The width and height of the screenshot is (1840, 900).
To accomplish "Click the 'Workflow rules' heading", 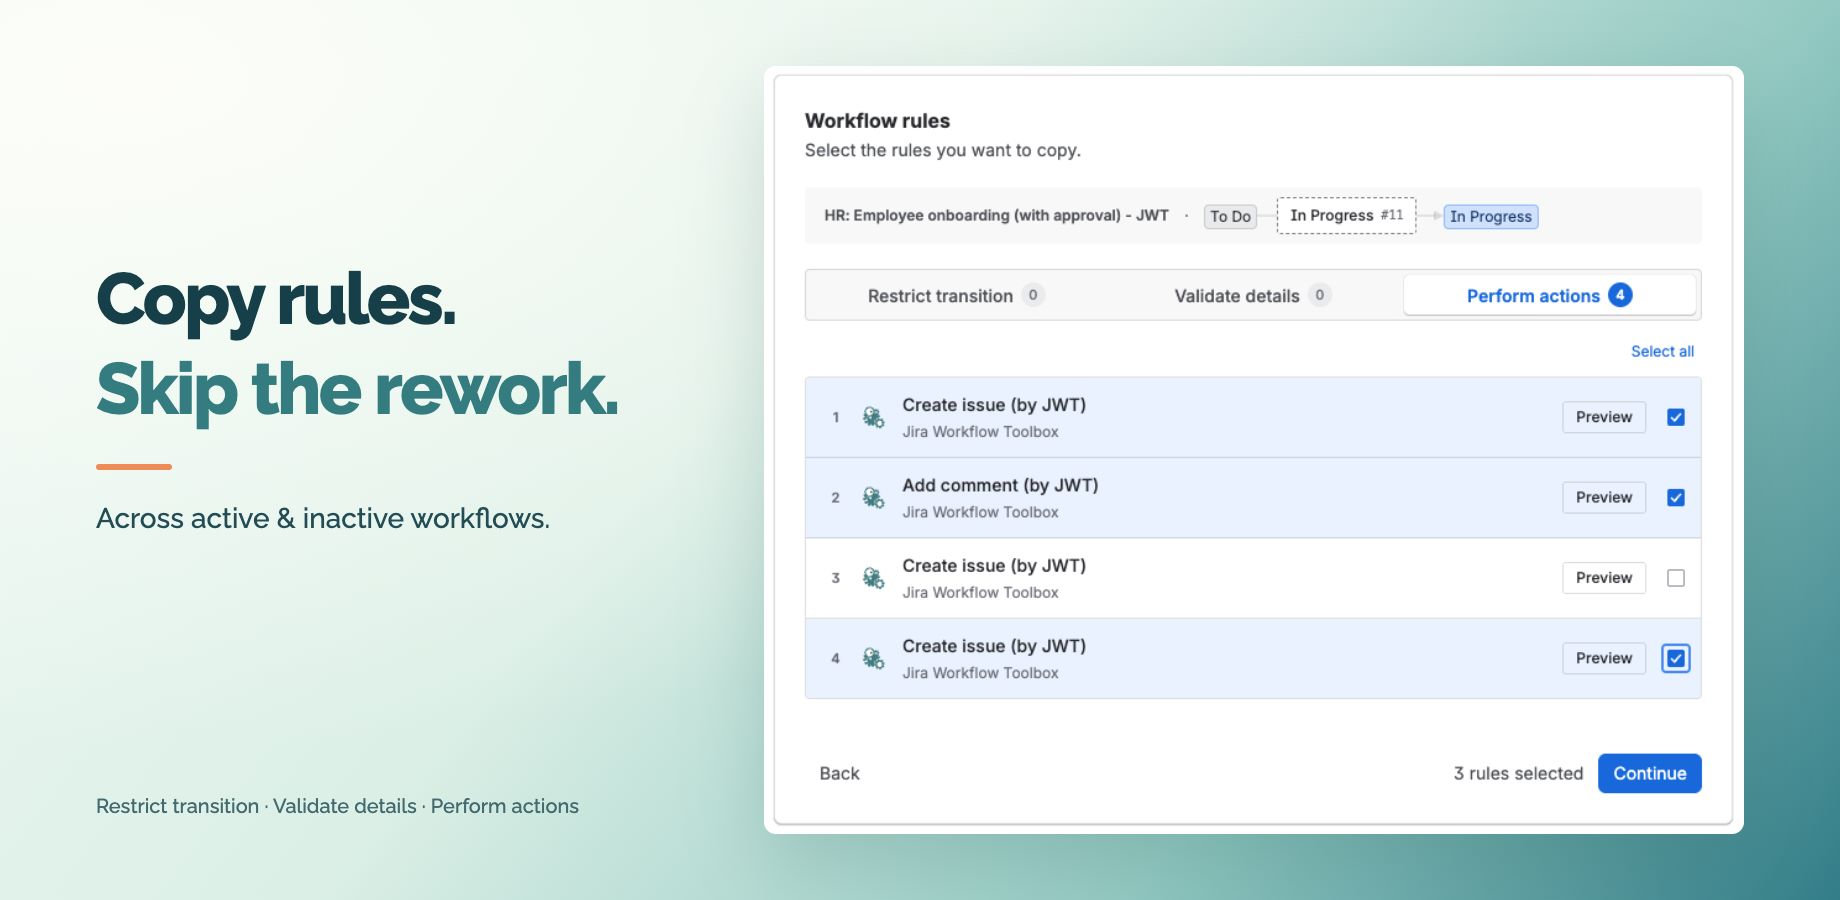I will point(877,121).
